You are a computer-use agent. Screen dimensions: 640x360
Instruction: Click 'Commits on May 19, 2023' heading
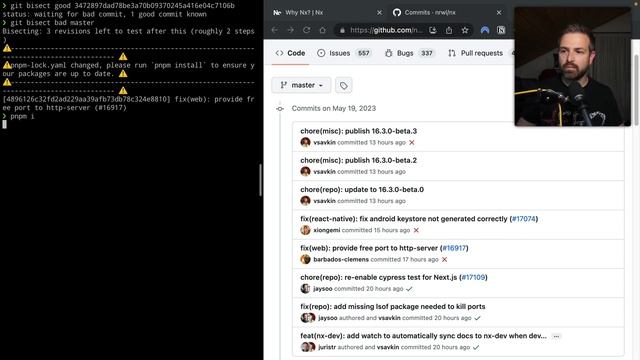[334, 109]
